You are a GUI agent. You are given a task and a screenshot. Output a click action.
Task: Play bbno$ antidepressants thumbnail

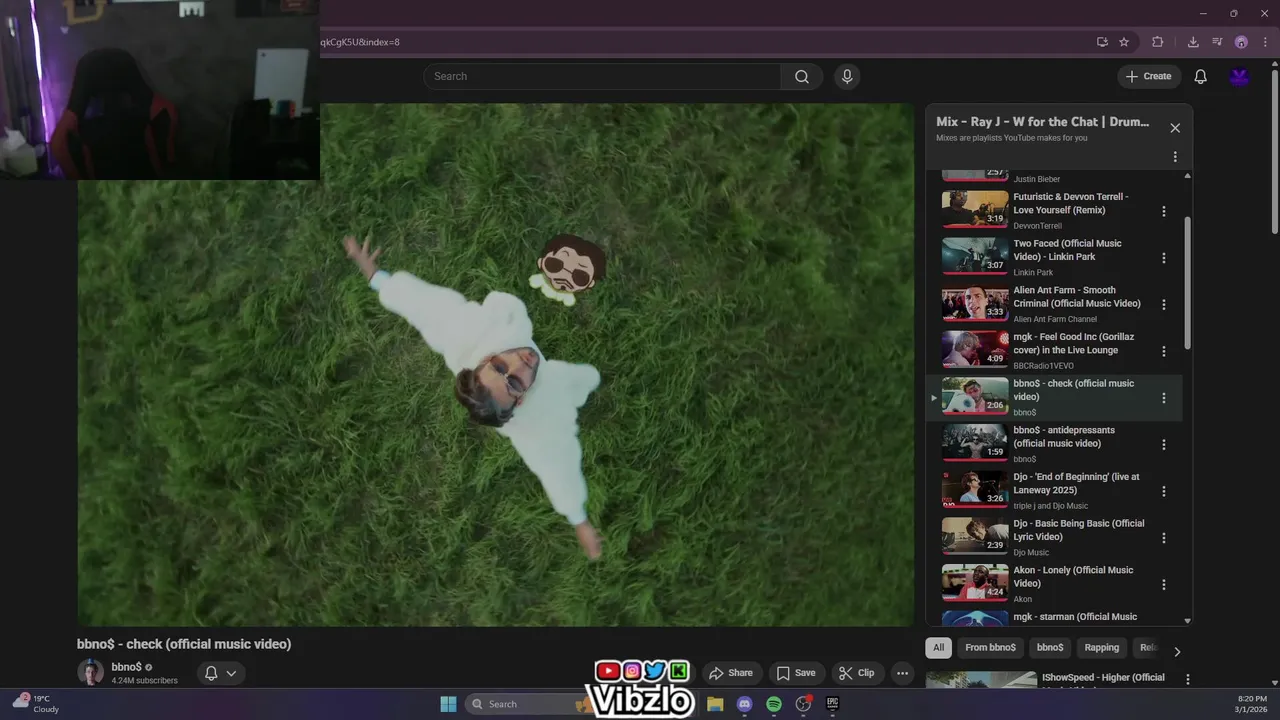click(x=975, y=443)
